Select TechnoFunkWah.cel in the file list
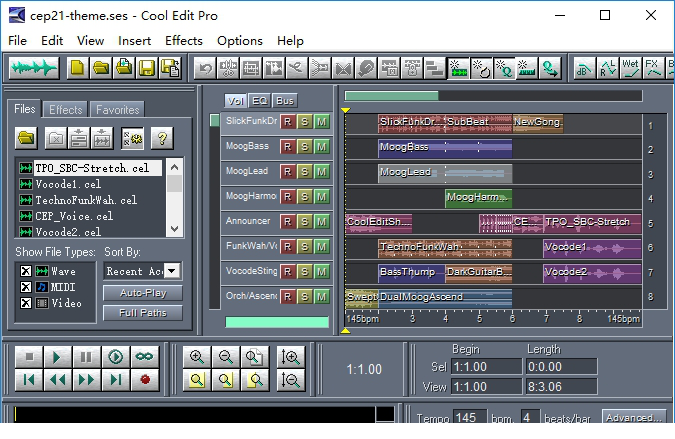Image resolution: width=675 pixels, height=439 pixels. [86, 200]
